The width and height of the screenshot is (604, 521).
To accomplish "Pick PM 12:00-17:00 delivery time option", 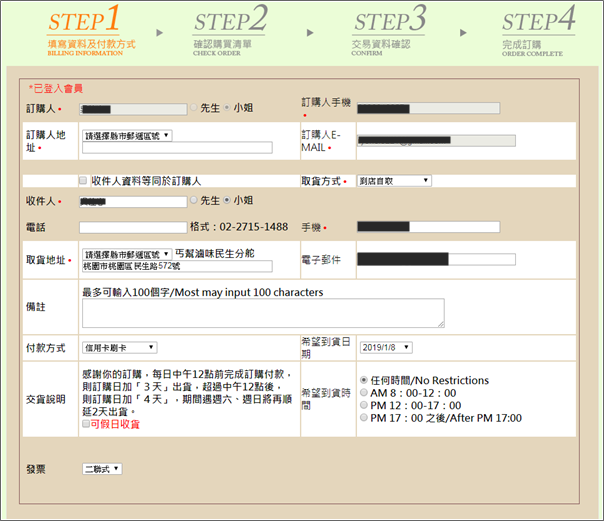I will (364, 405).
